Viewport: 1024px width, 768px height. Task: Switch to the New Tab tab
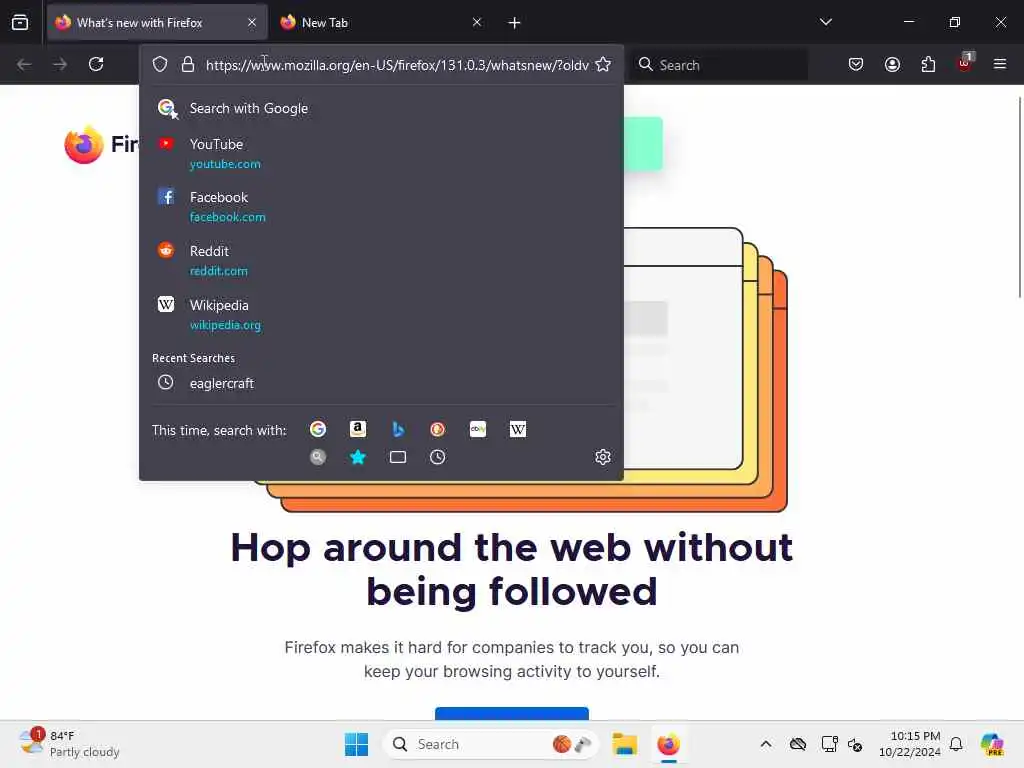point(381,23)
